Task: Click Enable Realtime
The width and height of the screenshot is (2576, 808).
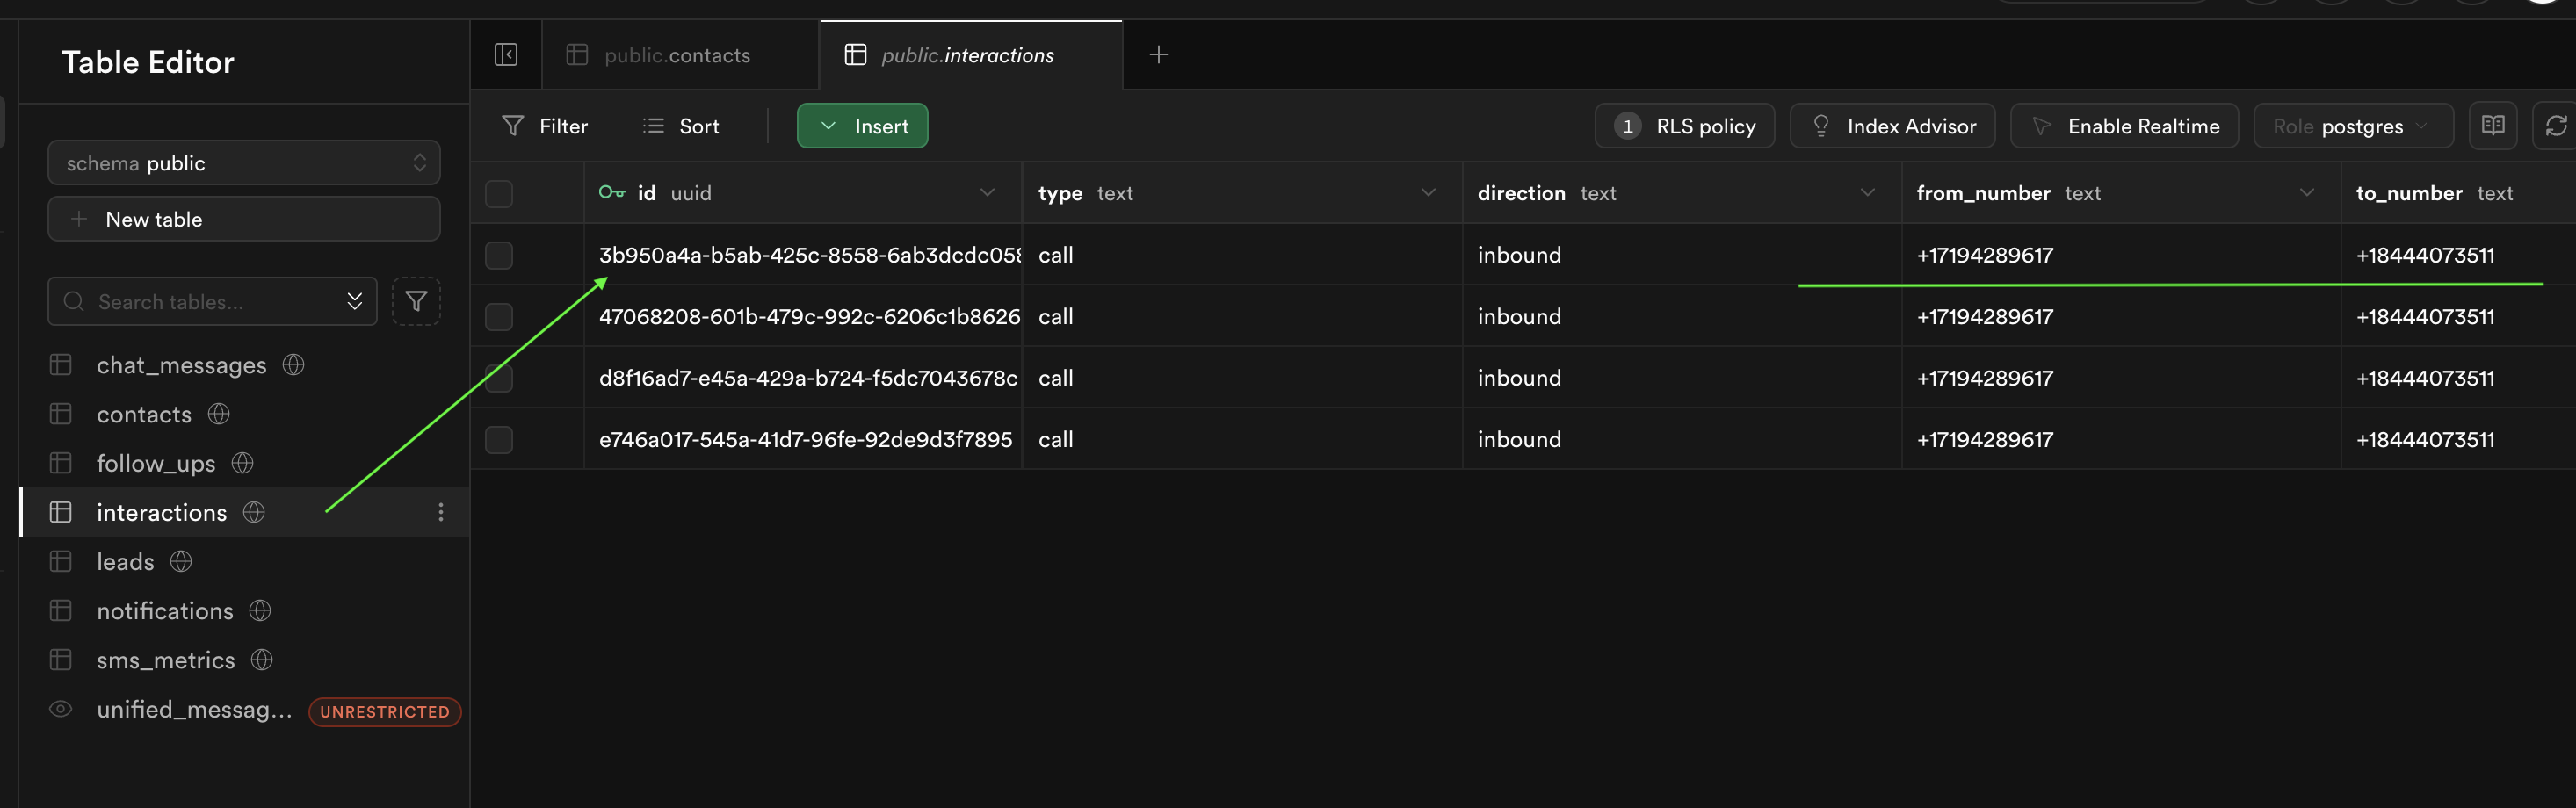Action: point(2124,126)
